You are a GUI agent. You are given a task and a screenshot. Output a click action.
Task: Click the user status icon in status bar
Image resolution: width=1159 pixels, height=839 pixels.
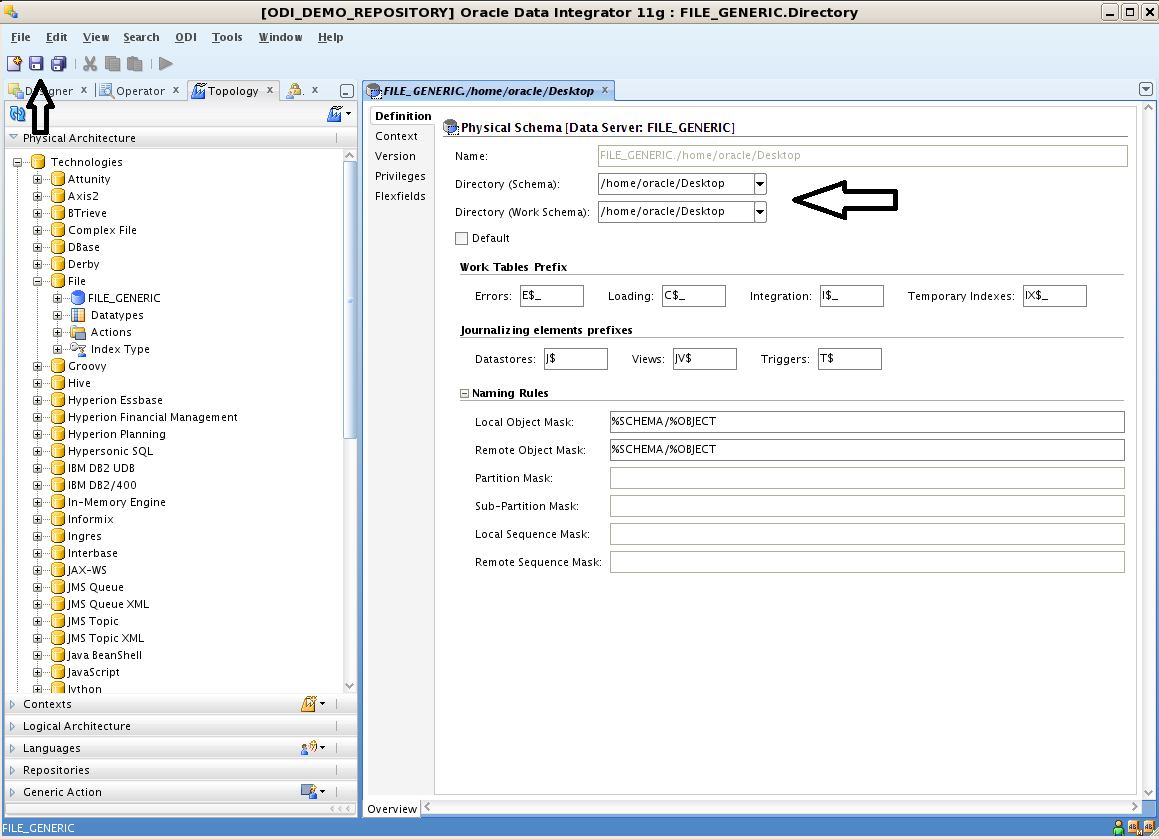coord(1118,828)
